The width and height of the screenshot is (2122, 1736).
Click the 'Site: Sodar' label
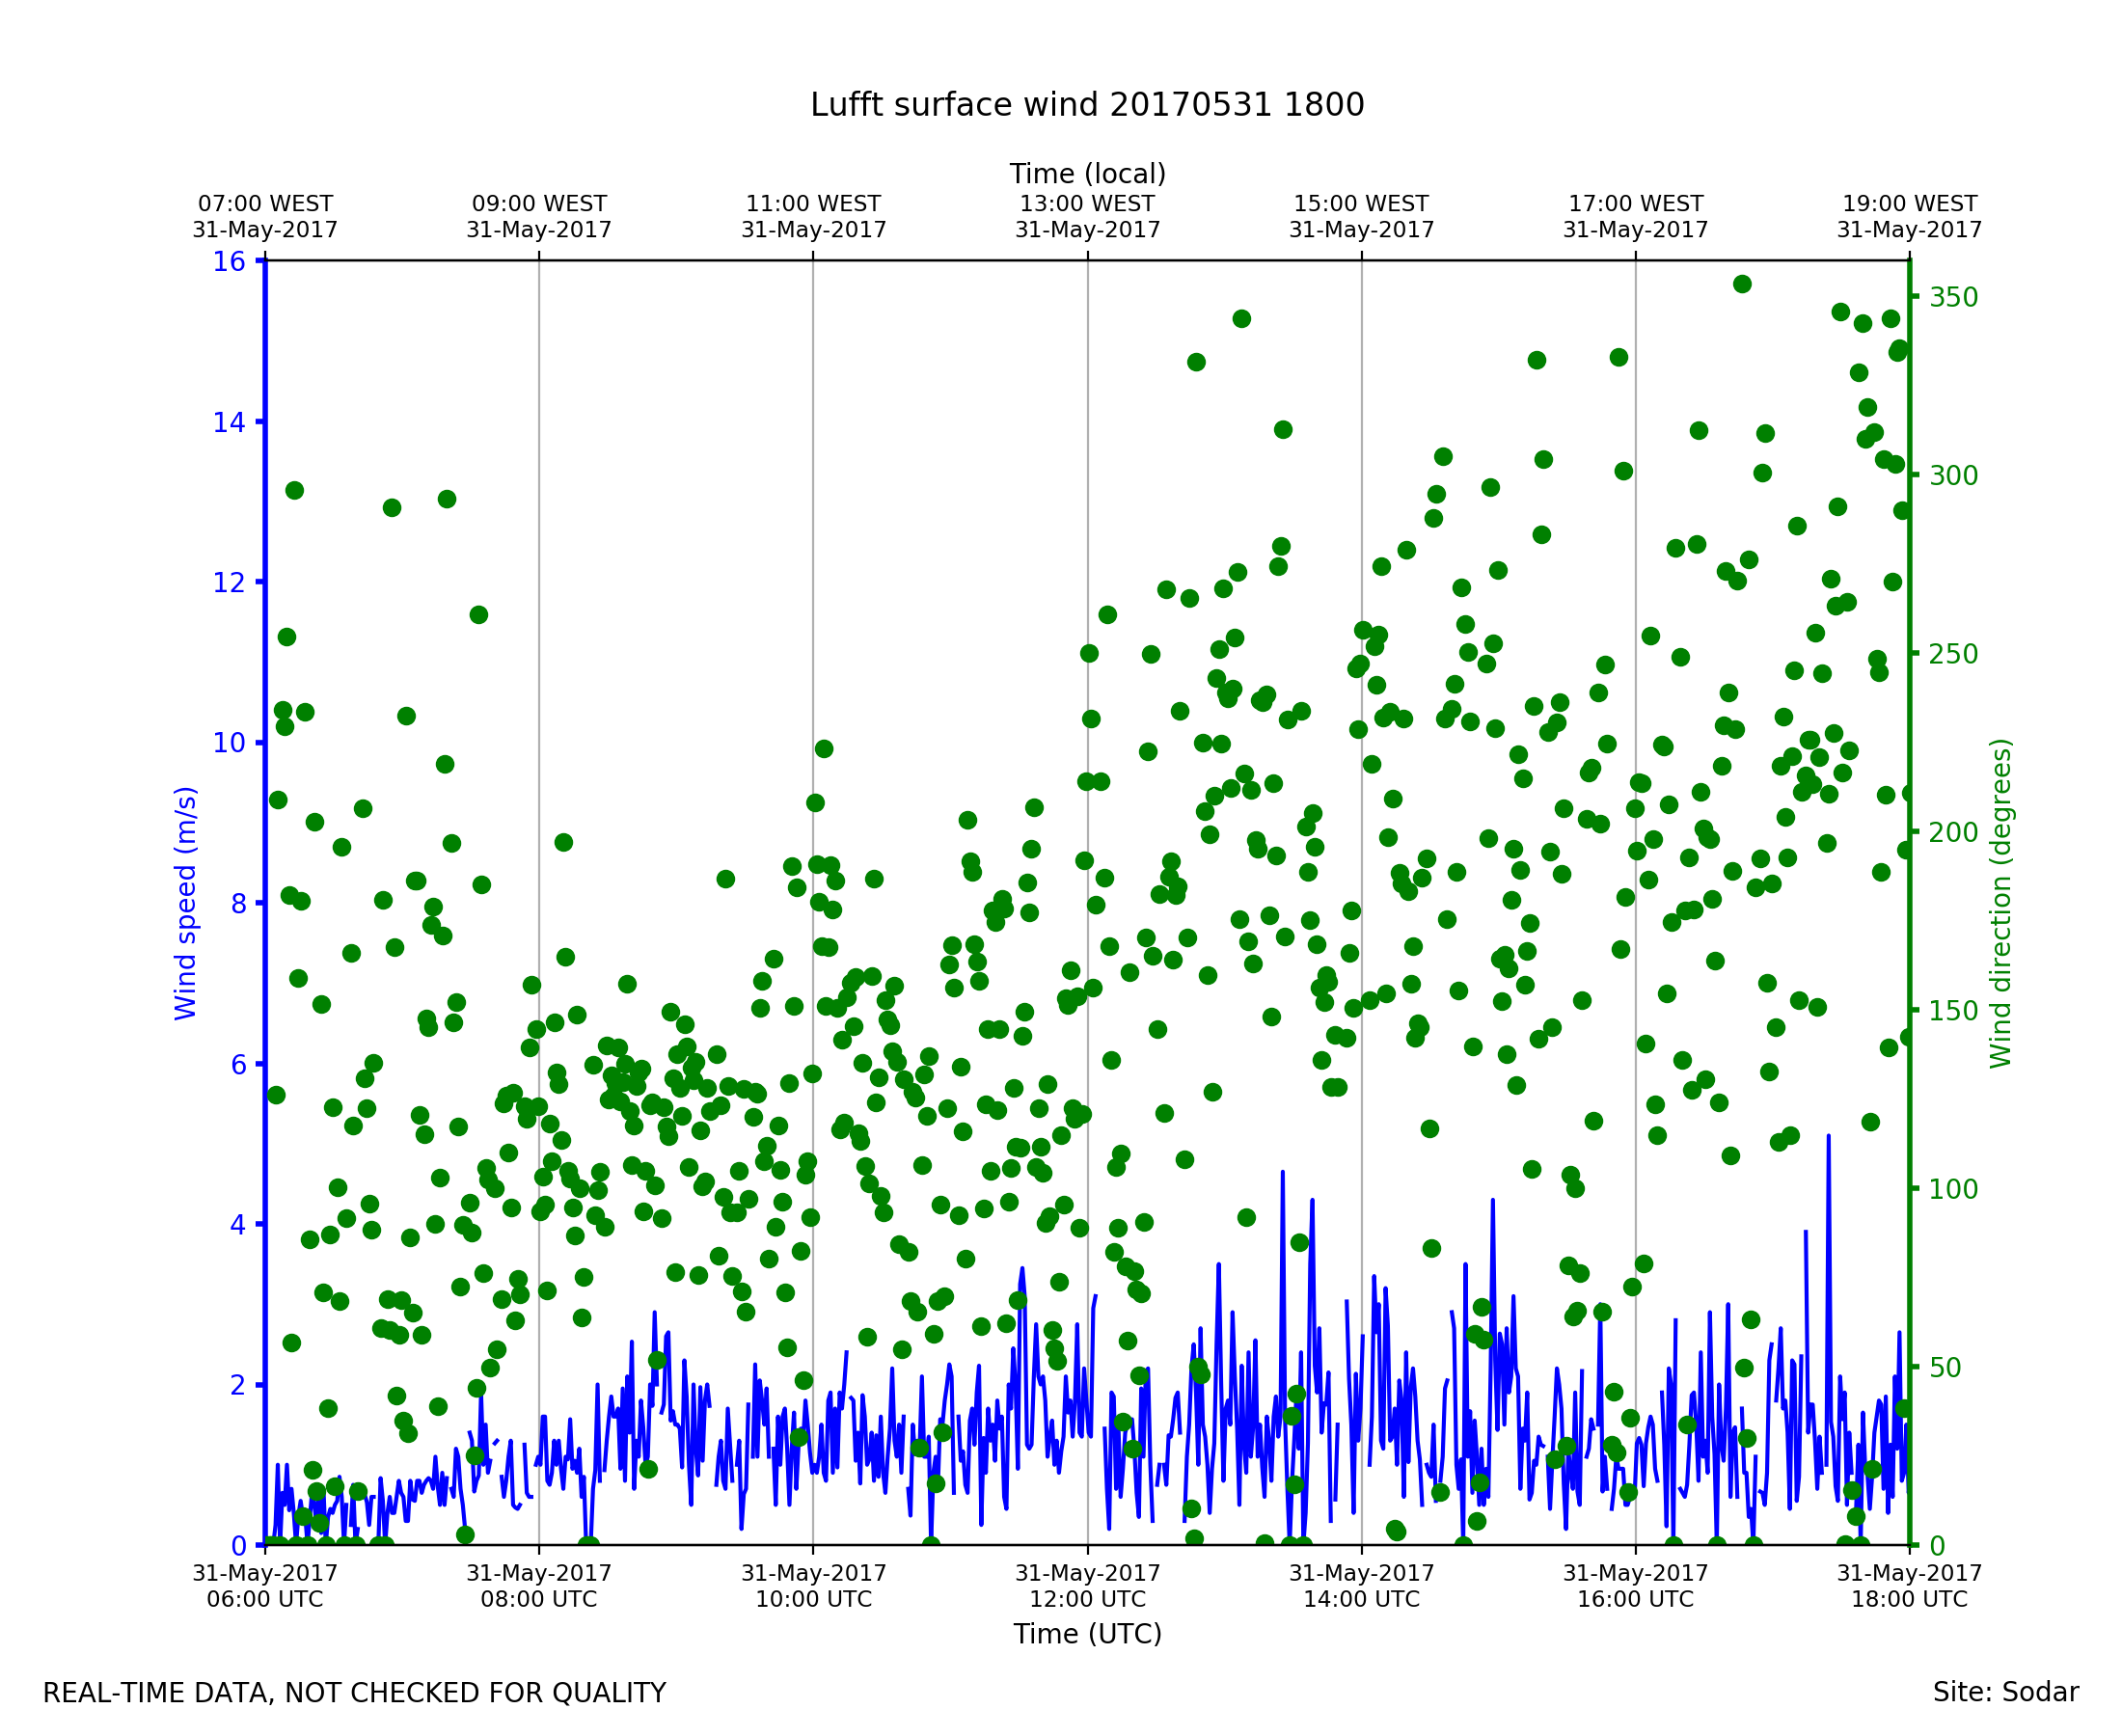click(2005, 1692)
